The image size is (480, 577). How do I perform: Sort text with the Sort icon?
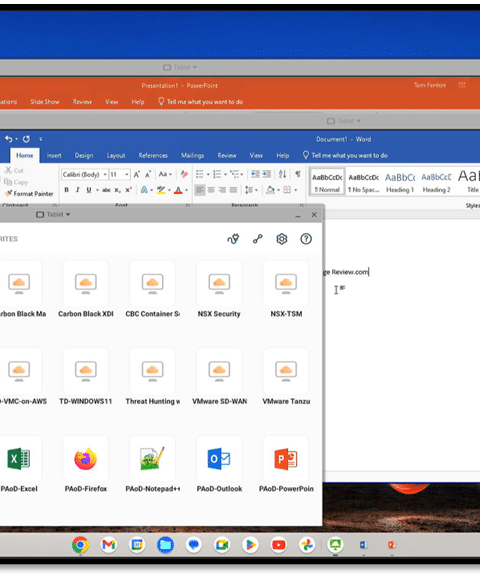(x=282, y=174)
